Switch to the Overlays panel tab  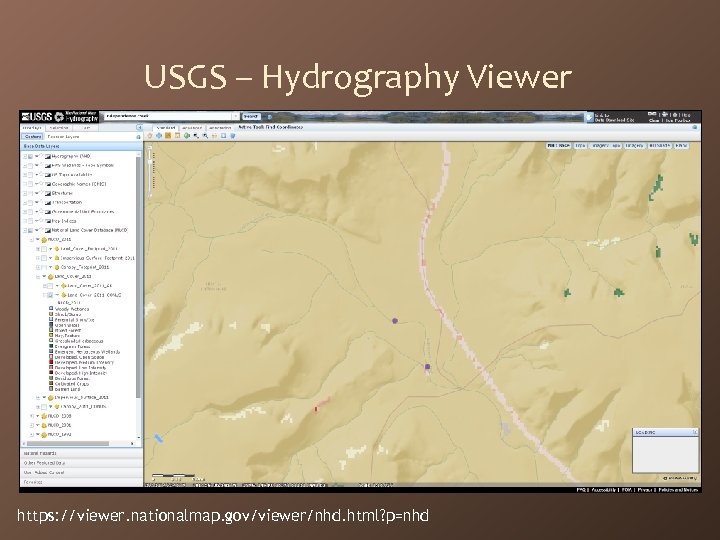[x=32, y=128]
